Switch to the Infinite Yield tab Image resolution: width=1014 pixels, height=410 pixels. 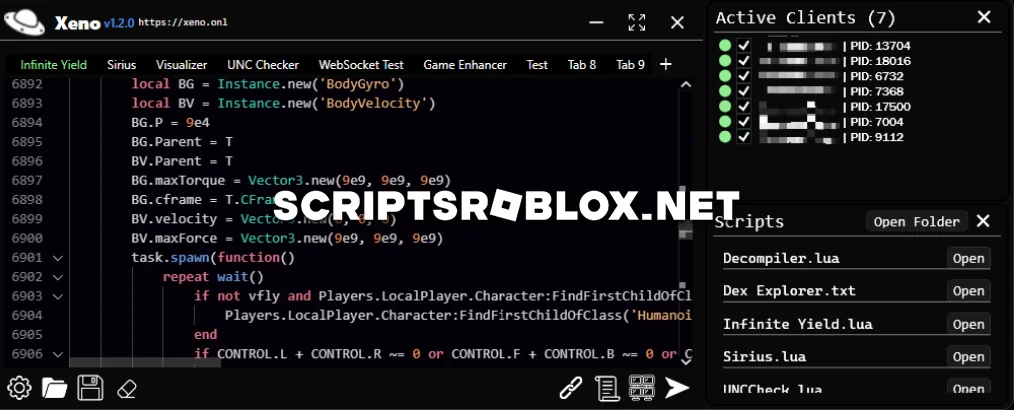[53, 65]
